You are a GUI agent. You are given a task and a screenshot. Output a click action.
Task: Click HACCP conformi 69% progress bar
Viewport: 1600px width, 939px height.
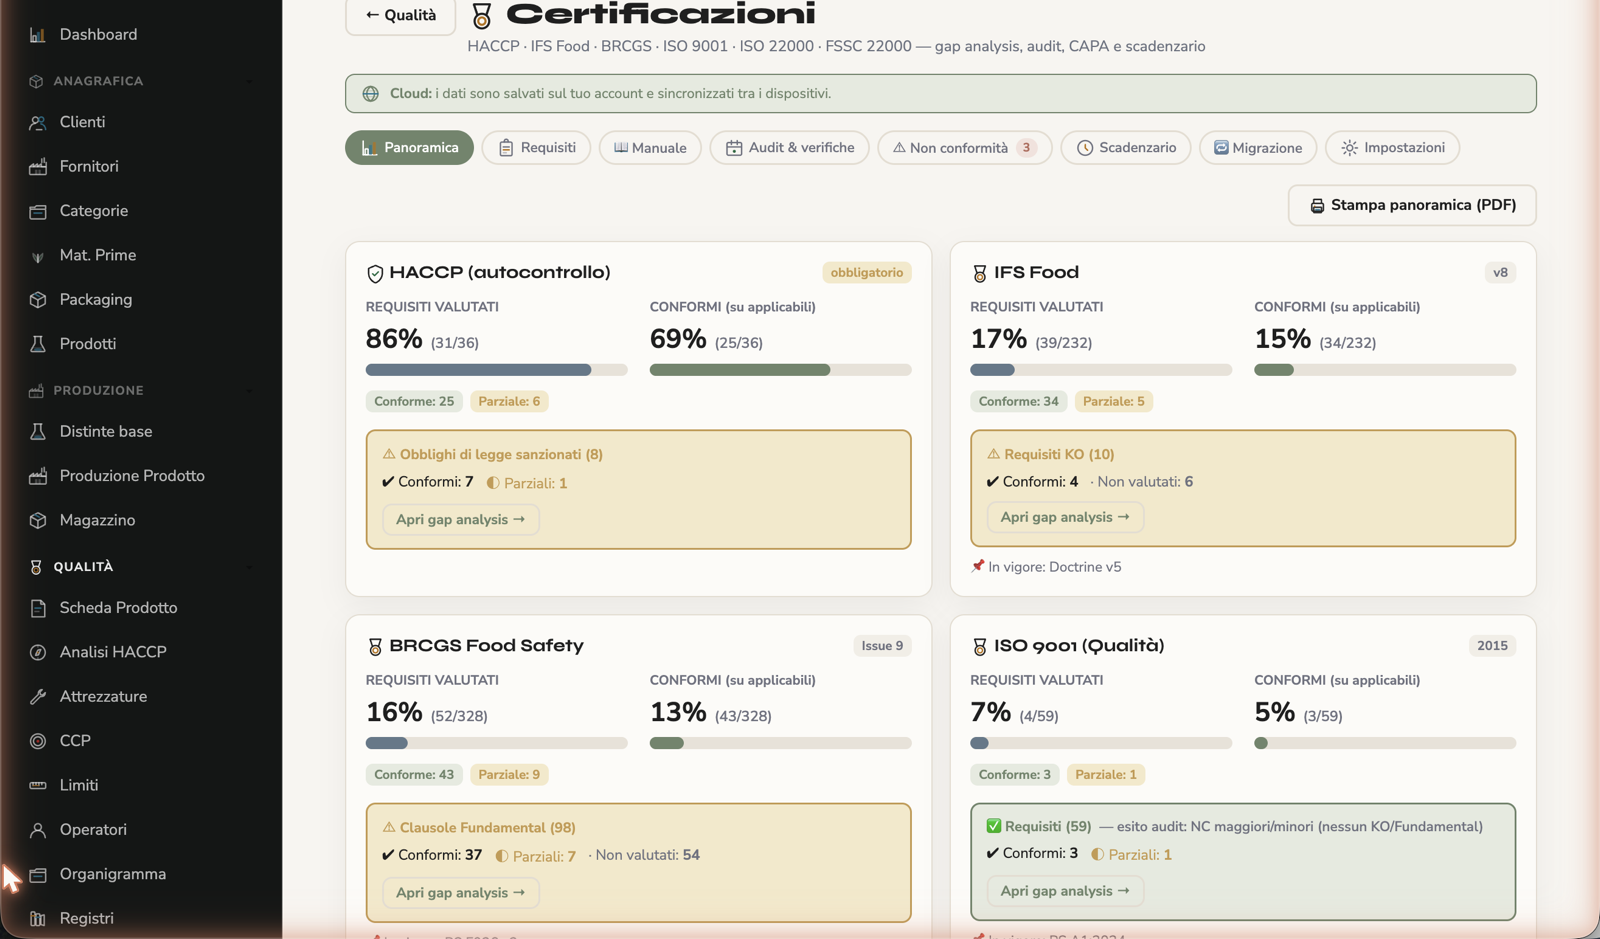(780, 370)
